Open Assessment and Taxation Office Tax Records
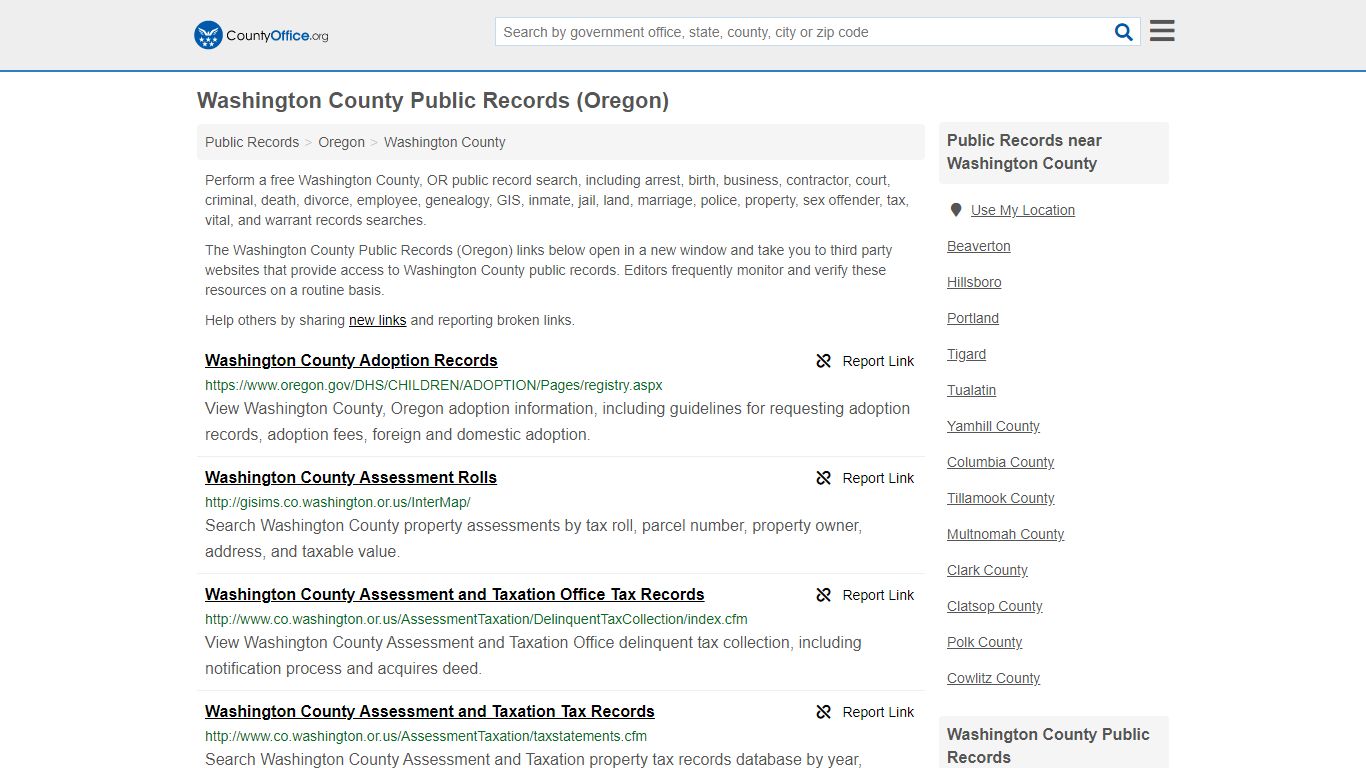This screenshot has width=1366, height=768. (455, 594)
